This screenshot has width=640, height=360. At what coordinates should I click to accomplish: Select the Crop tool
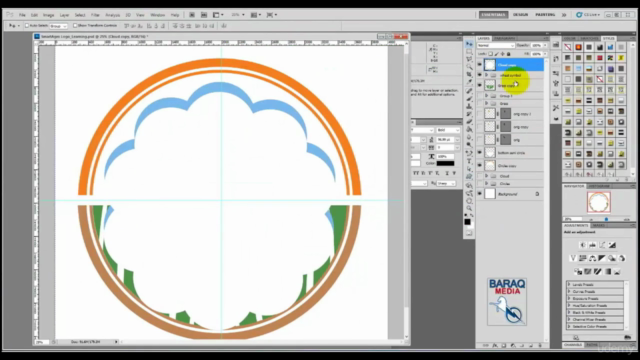(469, 75)
